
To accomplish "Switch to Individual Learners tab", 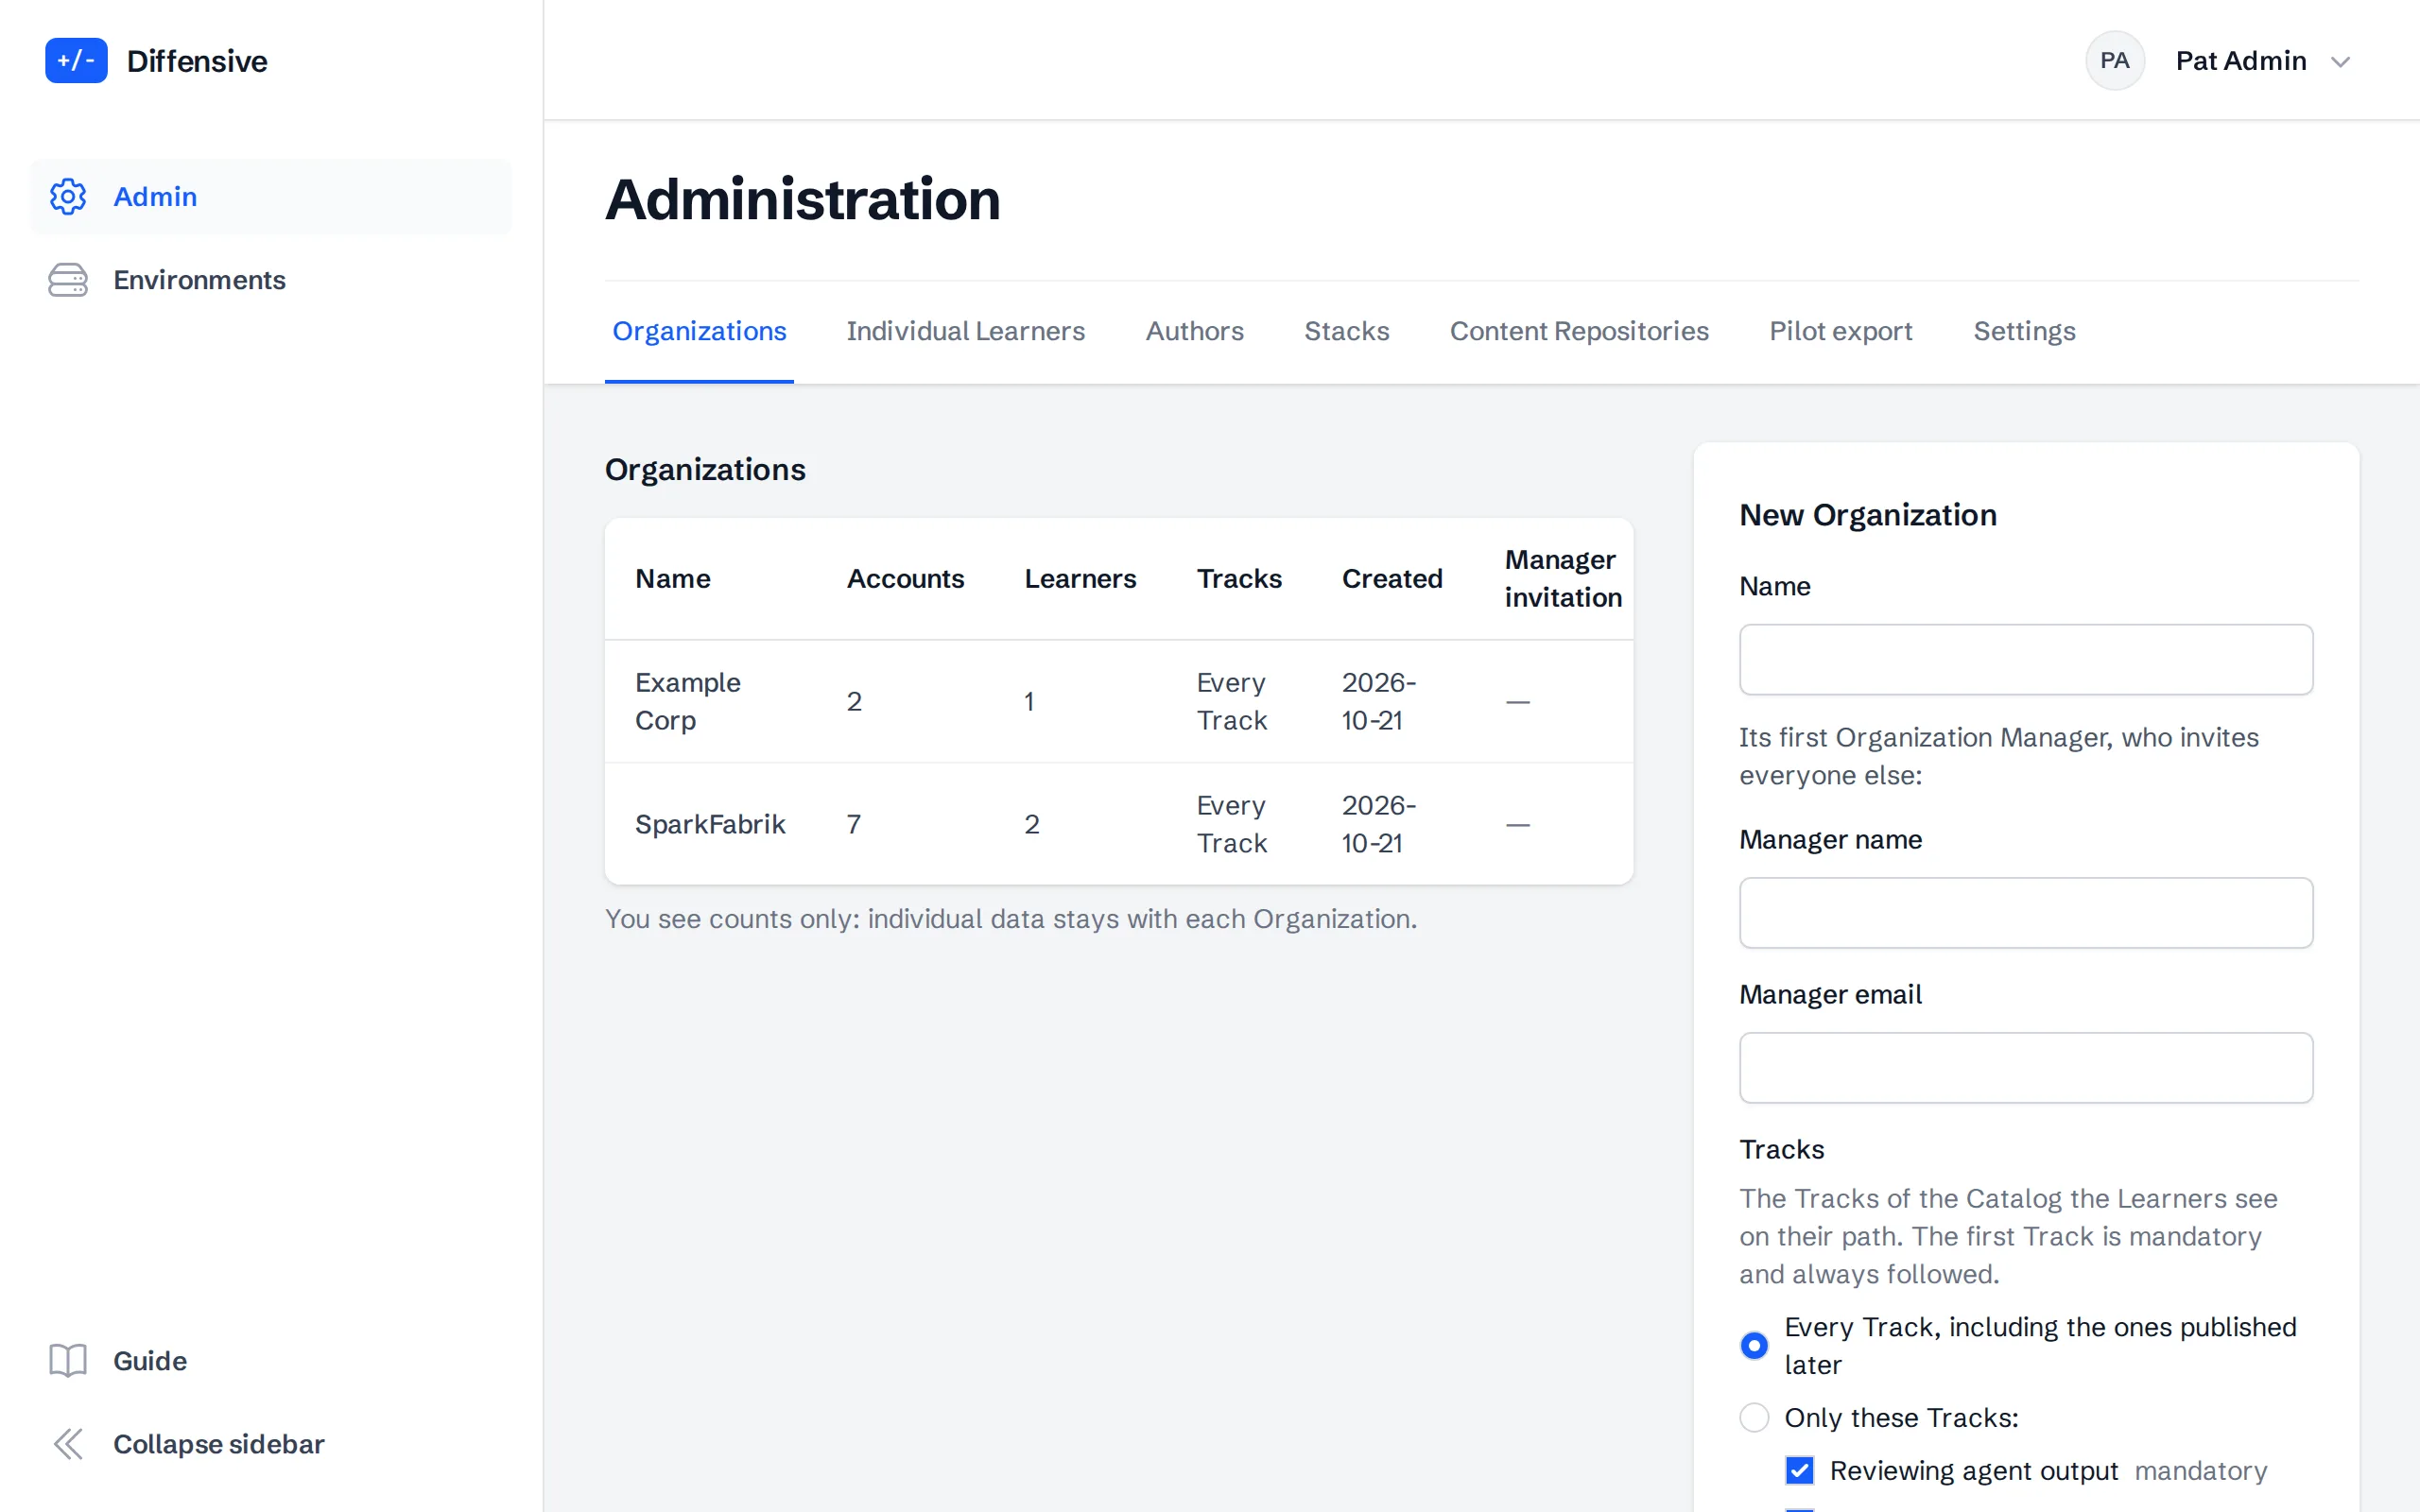I will [965, 331].
